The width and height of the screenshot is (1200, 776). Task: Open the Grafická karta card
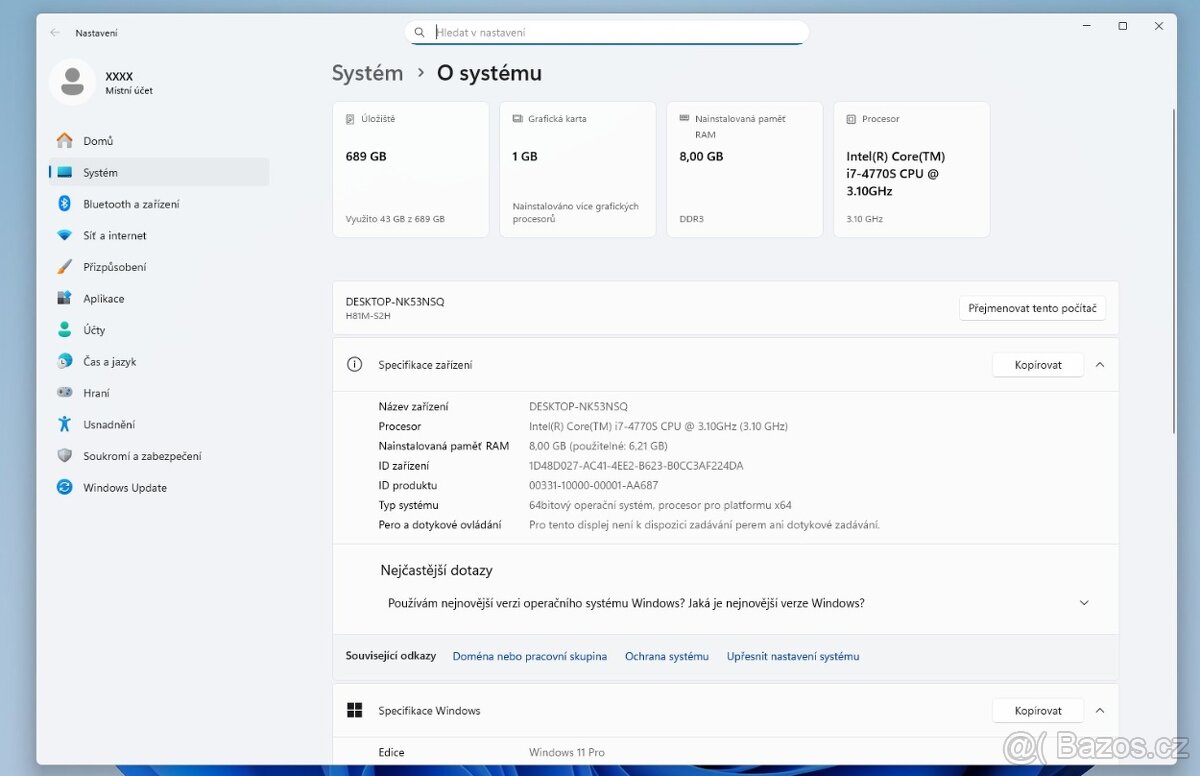coord(577,168)
